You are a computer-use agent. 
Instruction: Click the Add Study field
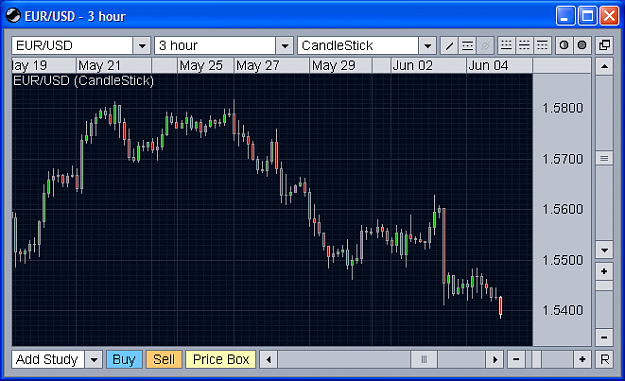[48, 359]
